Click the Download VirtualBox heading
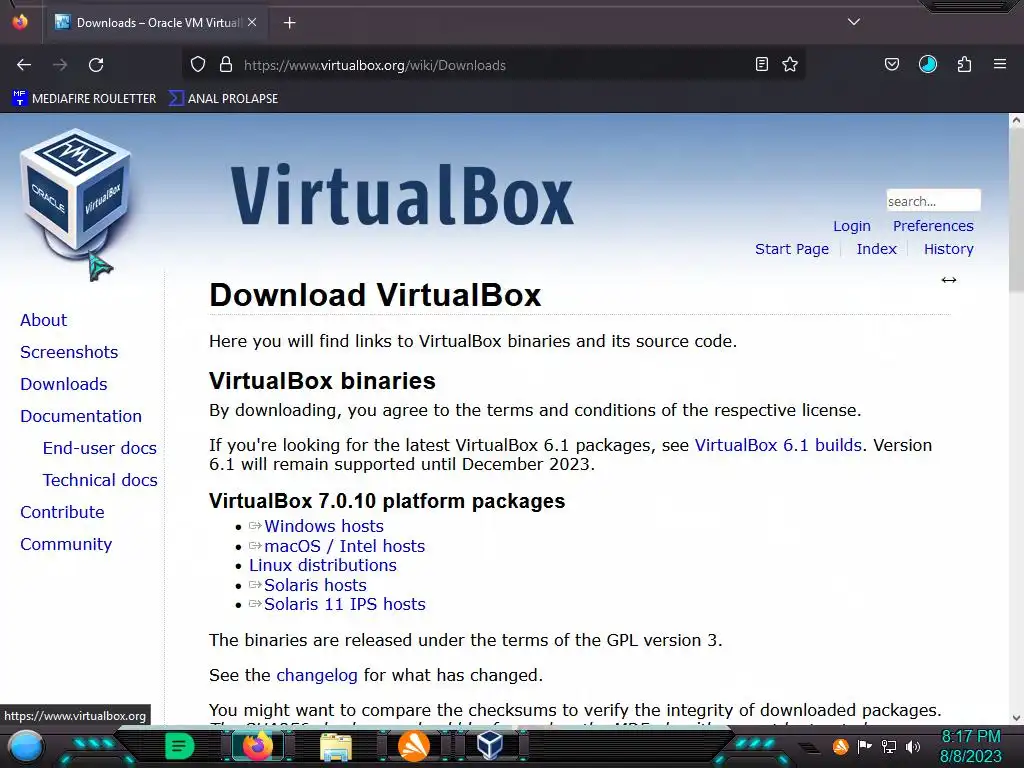Screen dimensions: 1024x768 (x=375, y=295)
